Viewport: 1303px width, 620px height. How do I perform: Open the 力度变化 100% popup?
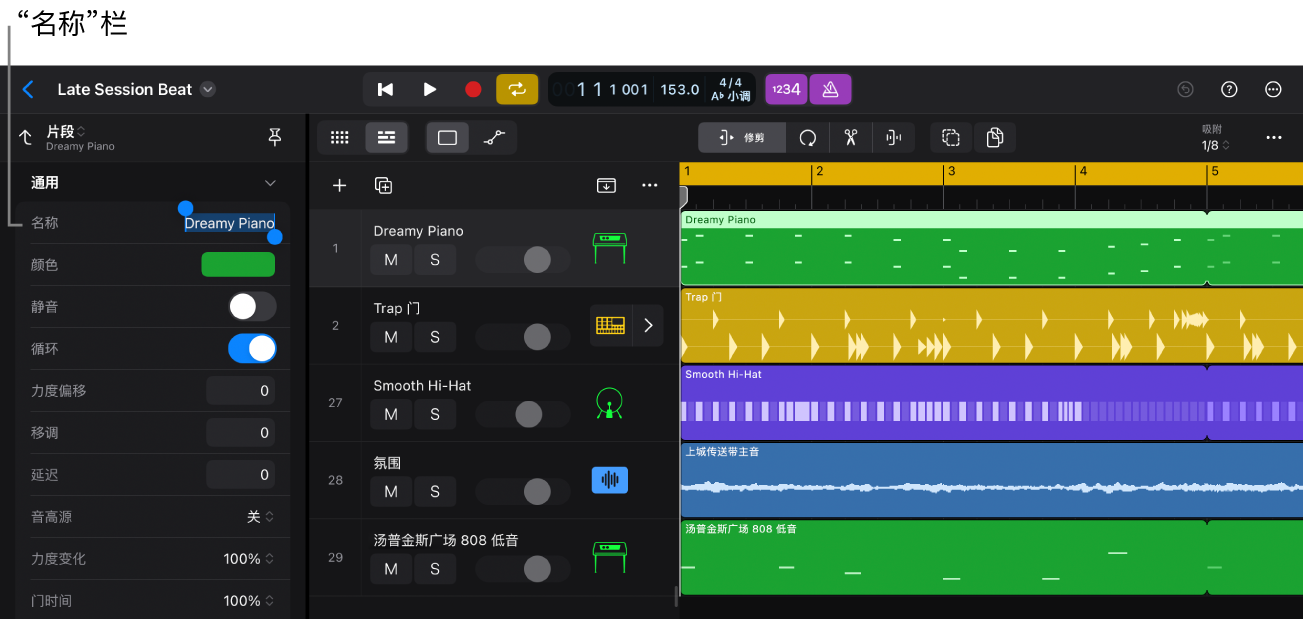(249, 559)
